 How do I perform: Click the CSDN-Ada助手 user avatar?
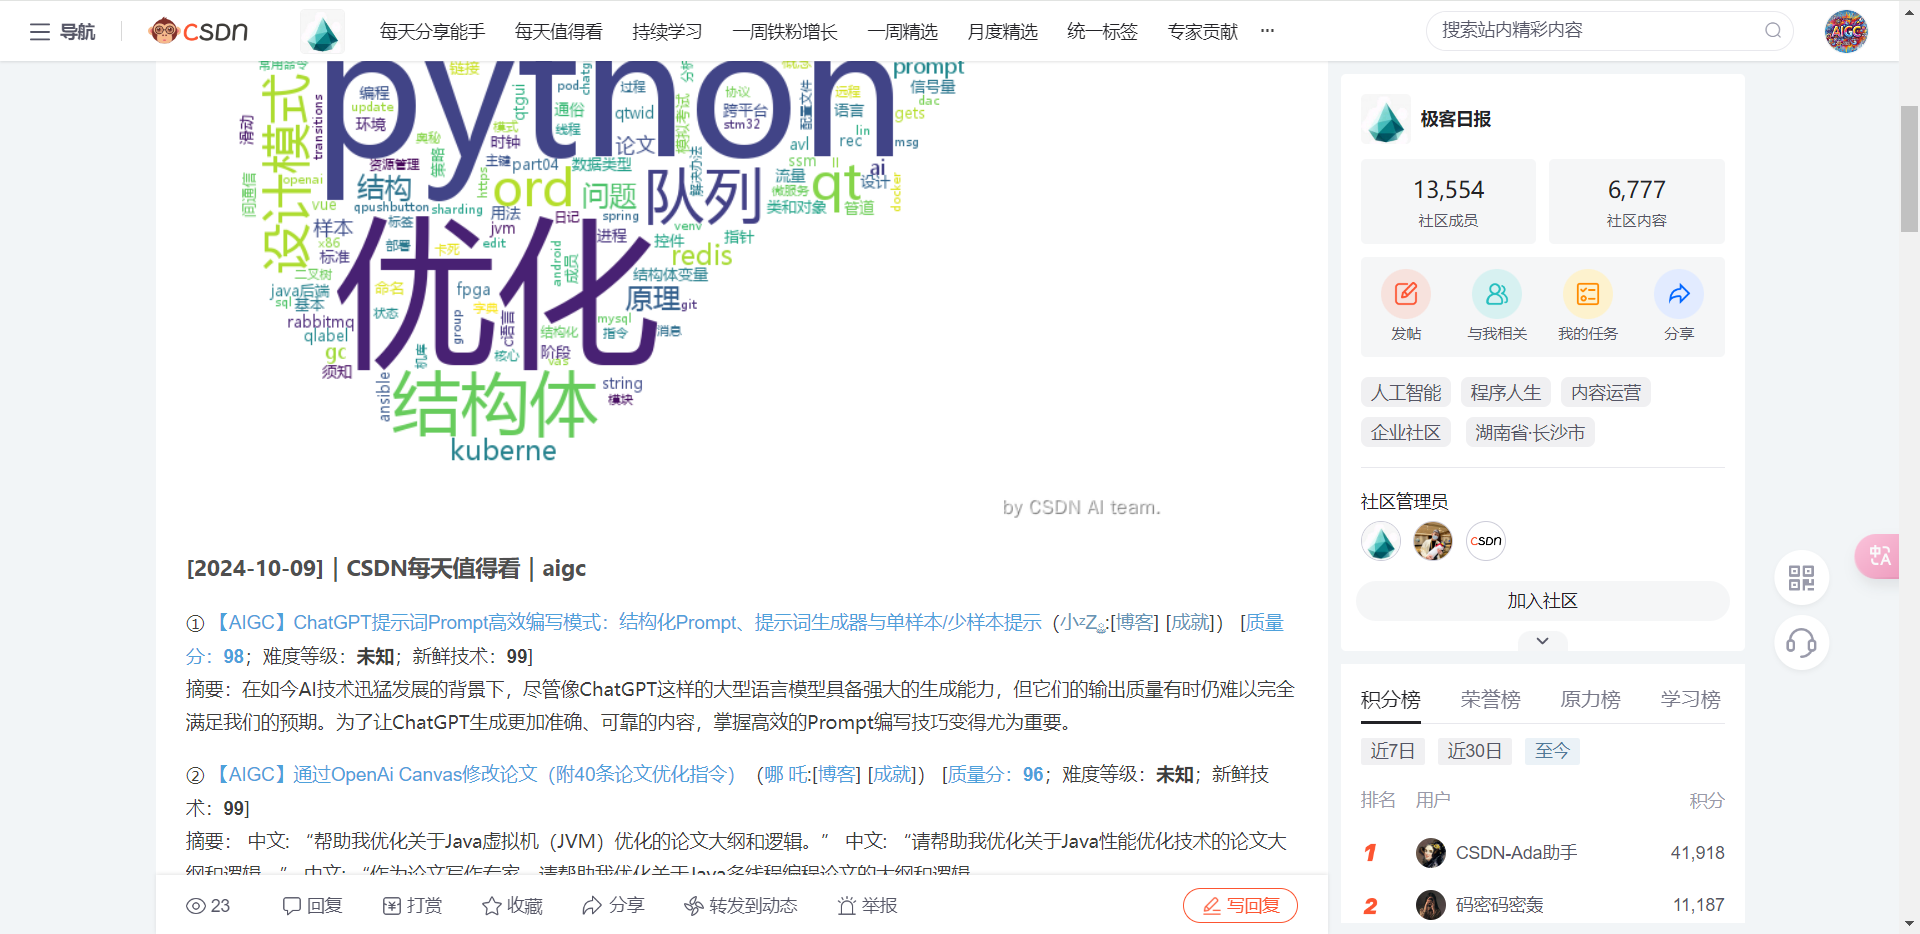point(1431,853)
